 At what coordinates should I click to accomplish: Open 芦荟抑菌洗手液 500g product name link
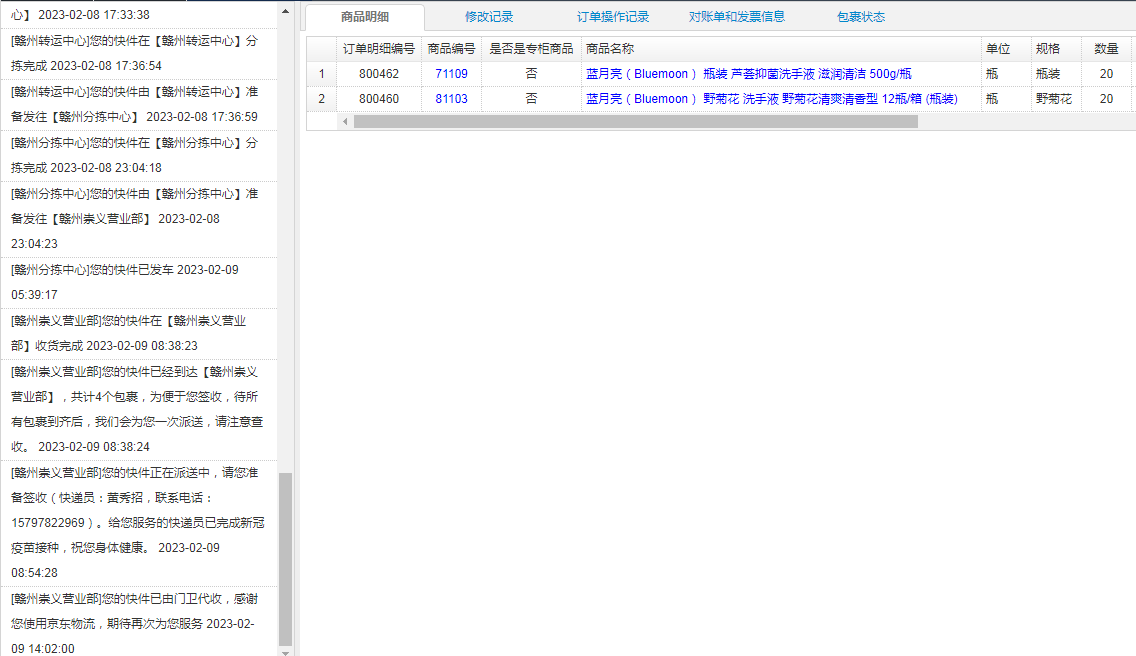coord(748,74)
